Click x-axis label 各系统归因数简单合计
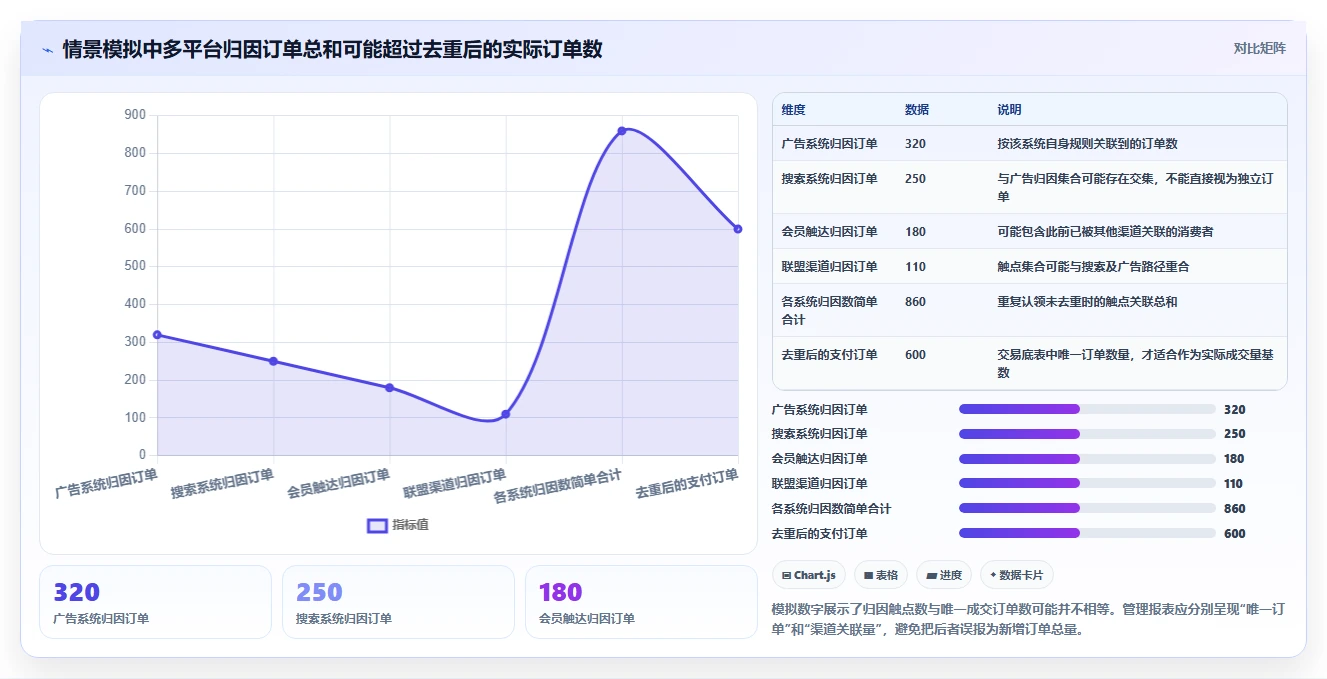 pyautogui.click(x=558, y=485)
